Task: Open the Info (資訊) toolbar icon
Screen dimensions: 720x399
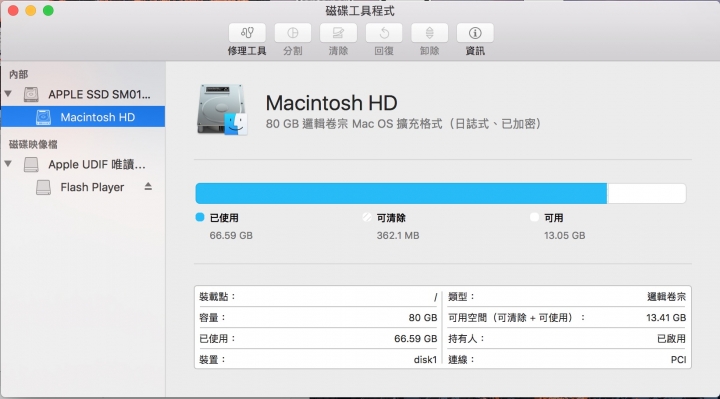Action: [475, 33]
